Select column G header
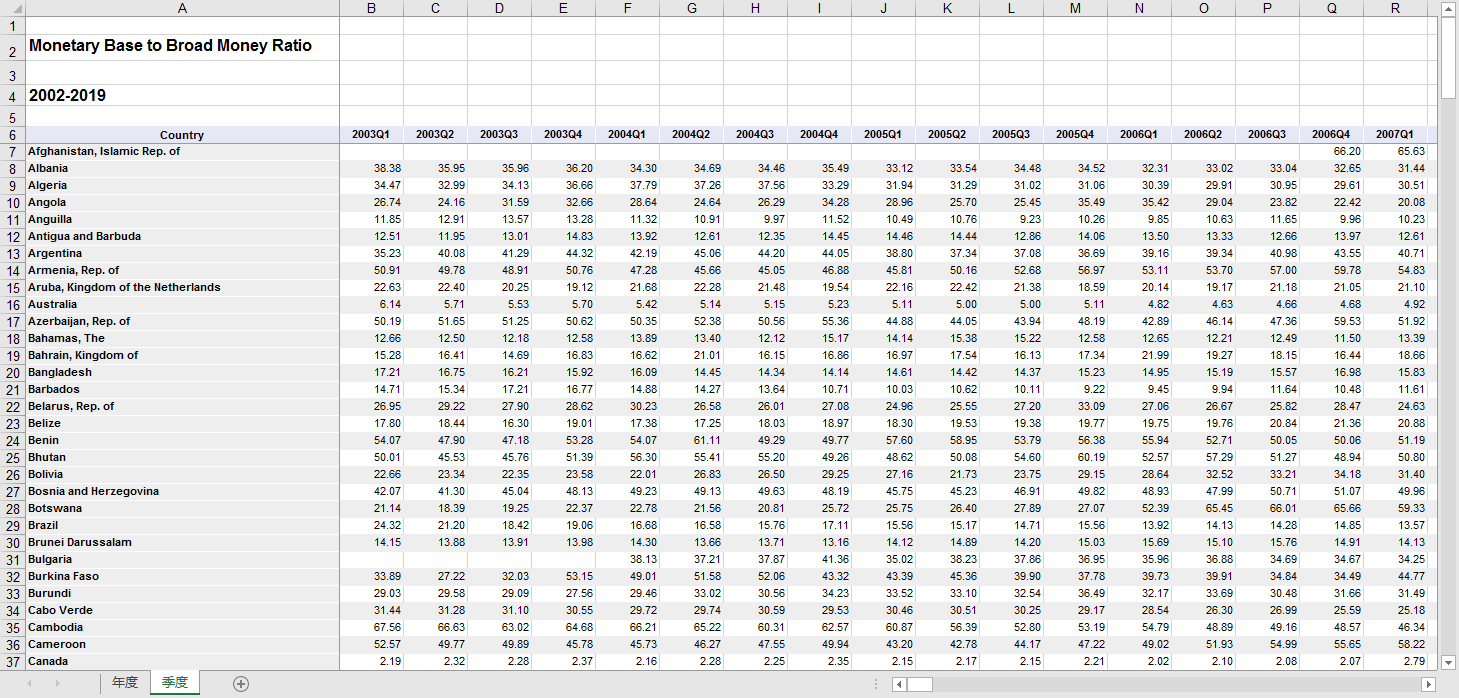Screen dimensions: 1459x698 [x=691, y=9]
